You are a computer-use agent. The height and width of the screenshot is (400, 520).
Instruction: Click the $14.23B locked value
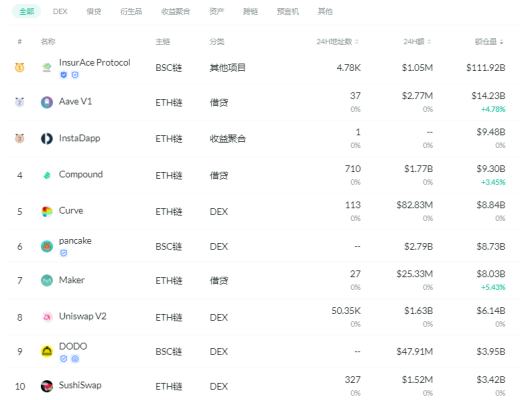click(488, 96)
